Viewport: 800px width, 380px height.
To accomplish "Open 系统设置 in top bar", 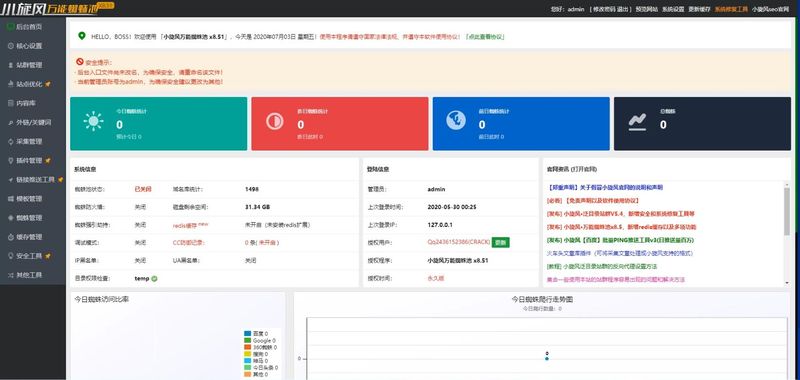I will point(672,9).
